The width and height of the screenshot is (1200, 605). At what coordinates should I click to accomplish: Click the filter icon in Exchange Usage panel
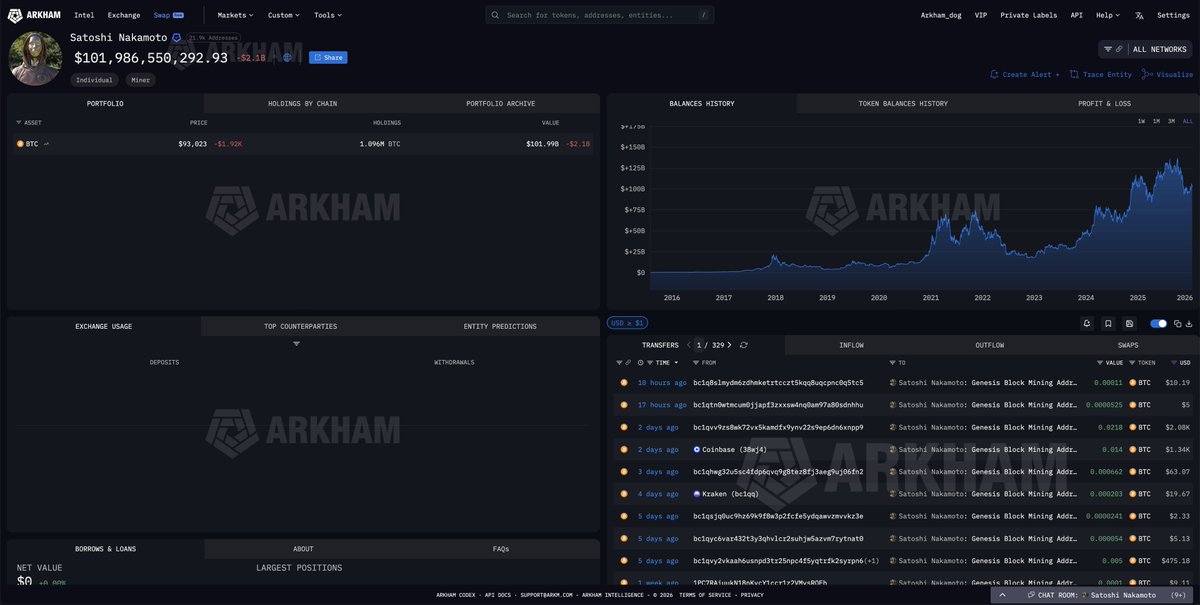297,344
